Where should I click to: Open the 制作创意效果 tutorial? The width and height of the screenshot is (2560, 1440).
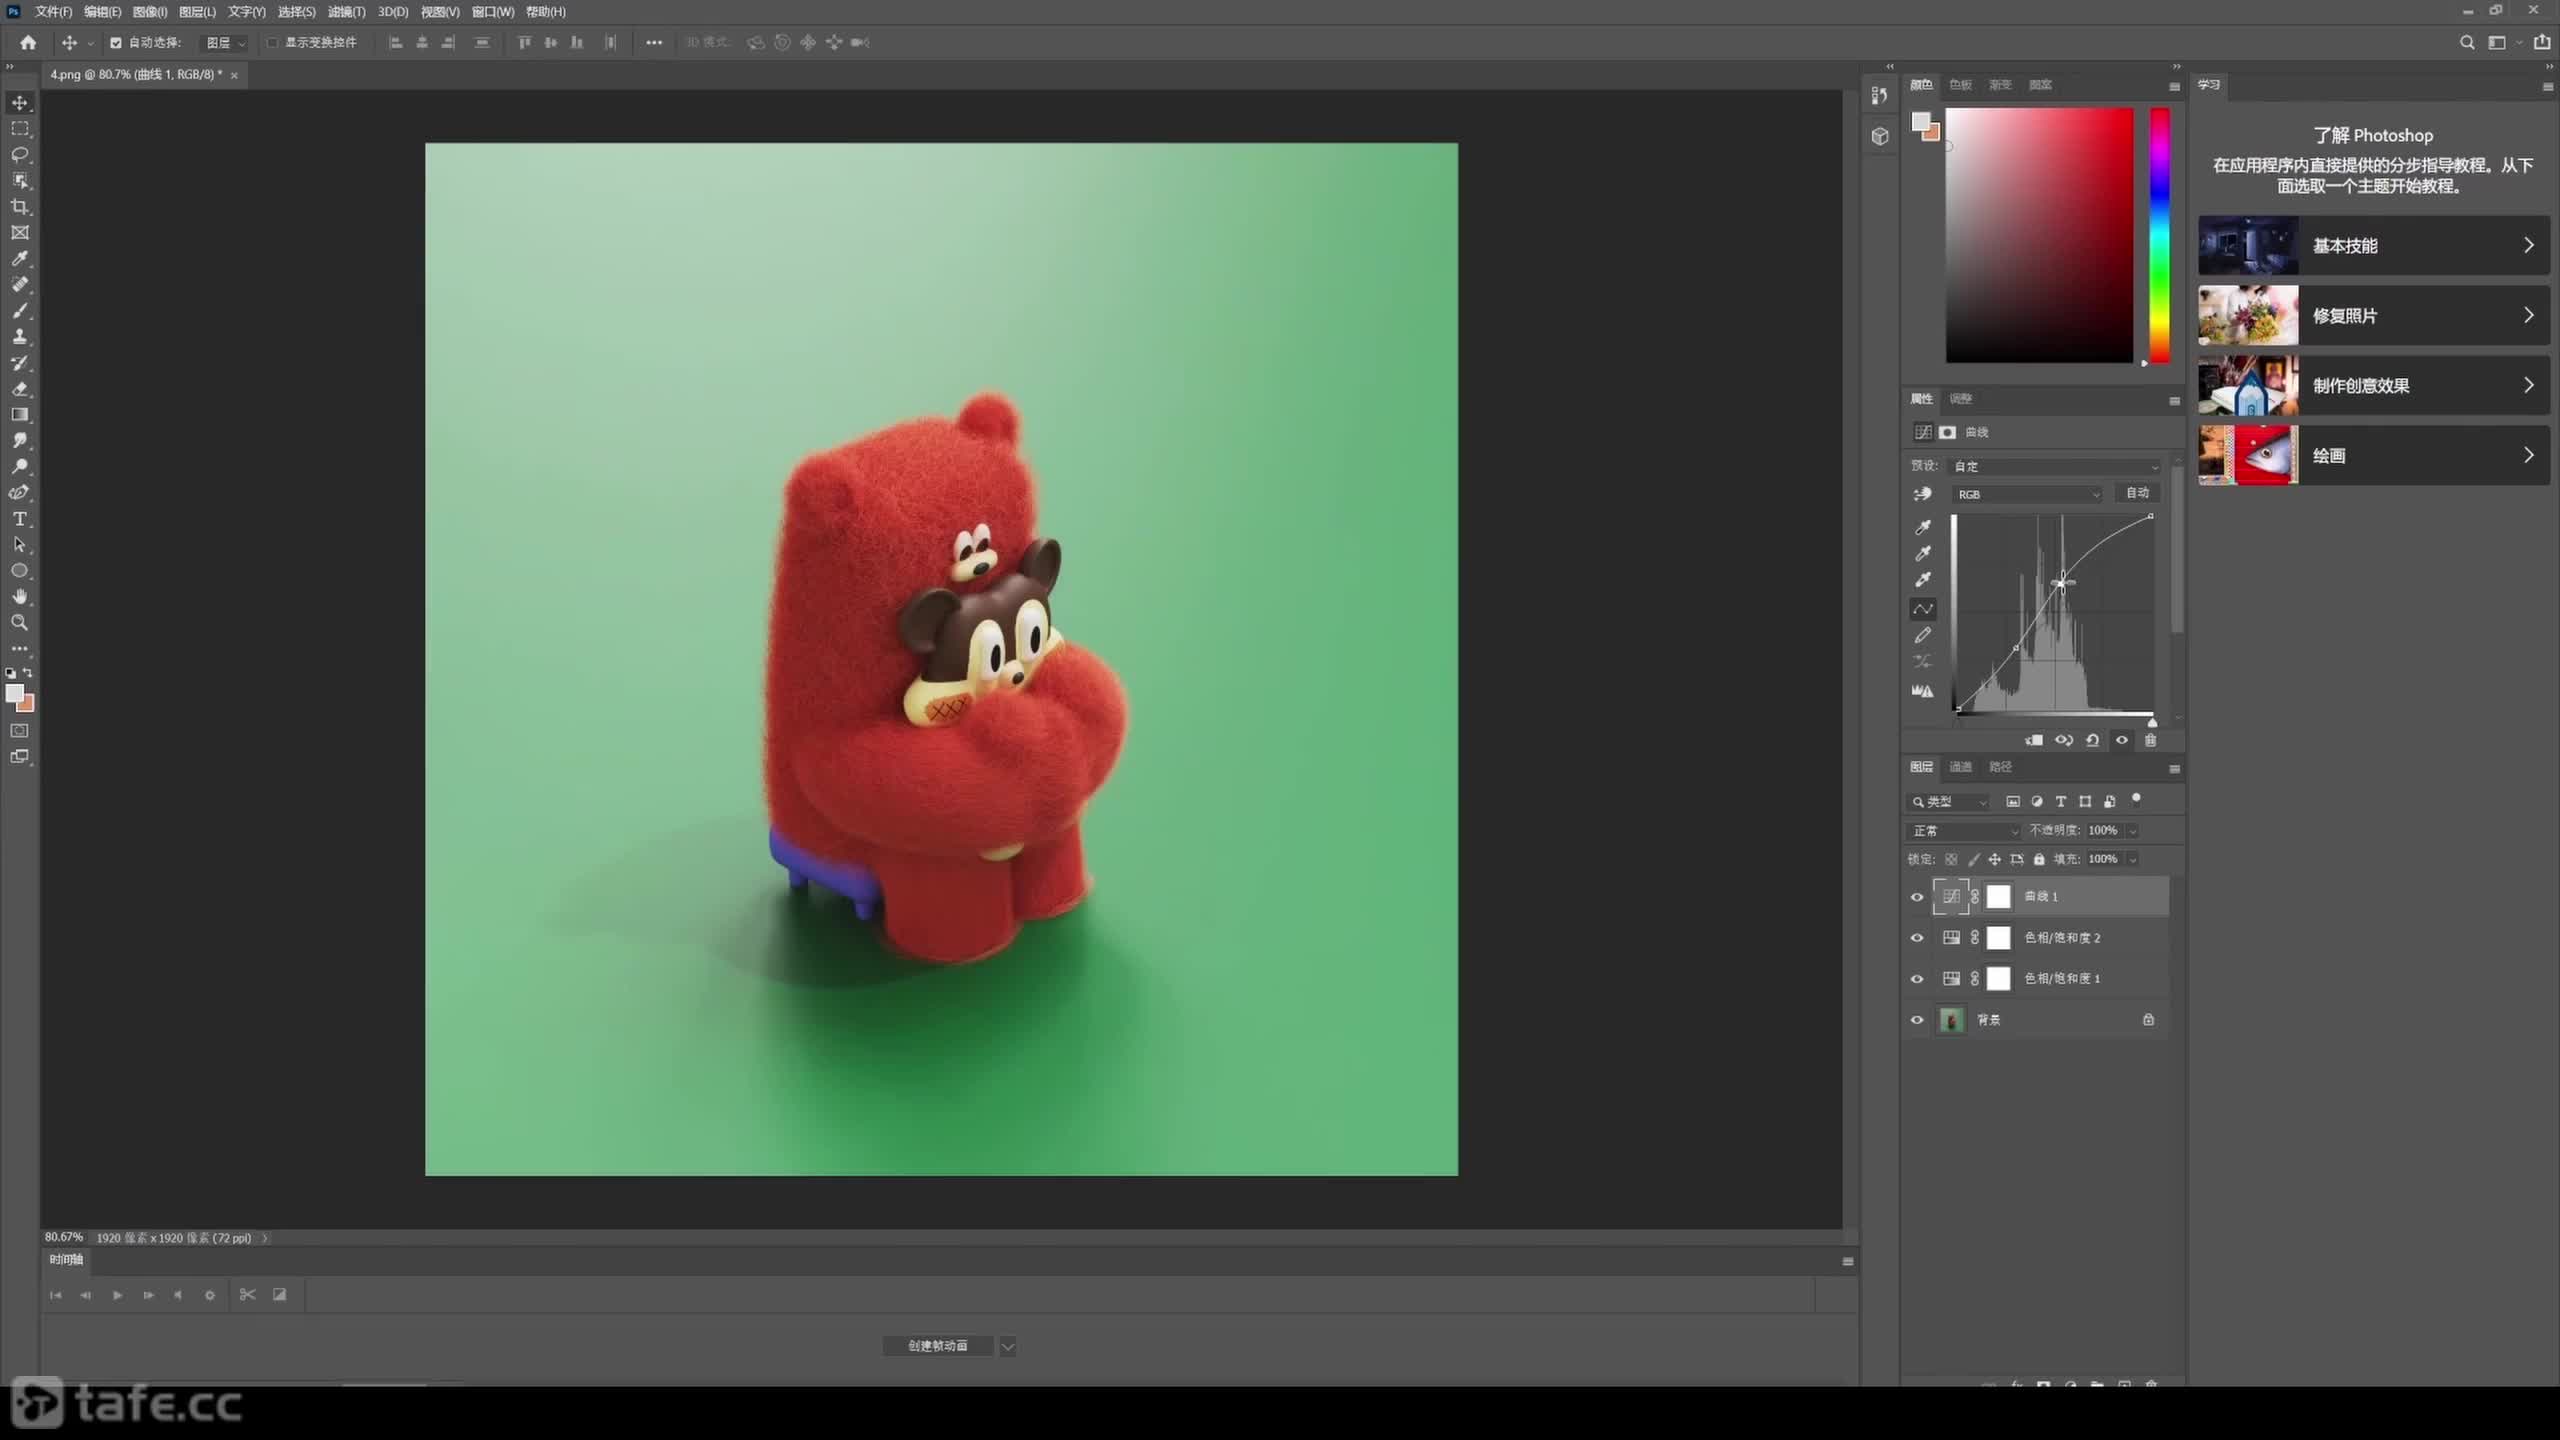pos(2373,386)
